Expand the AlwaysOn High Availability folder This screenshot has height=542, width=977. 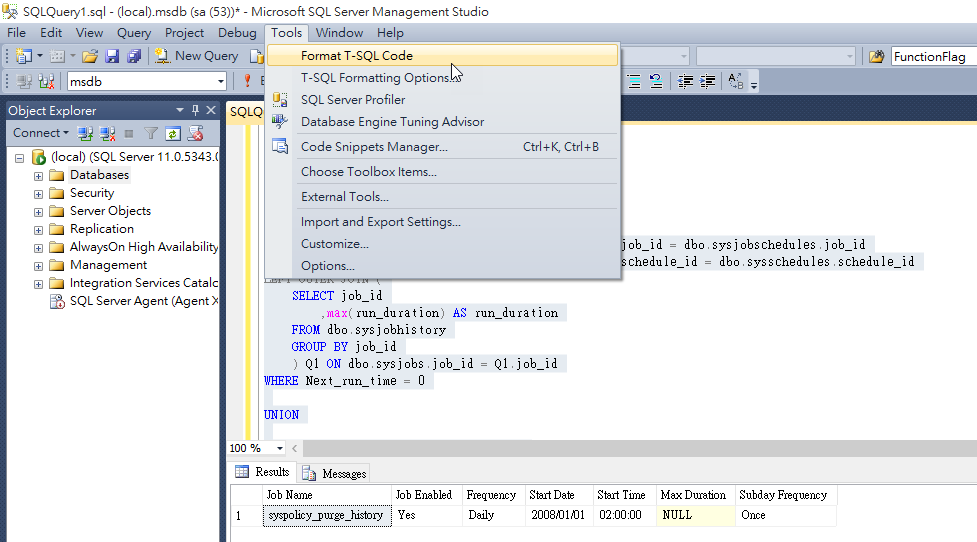click(38, 249)
